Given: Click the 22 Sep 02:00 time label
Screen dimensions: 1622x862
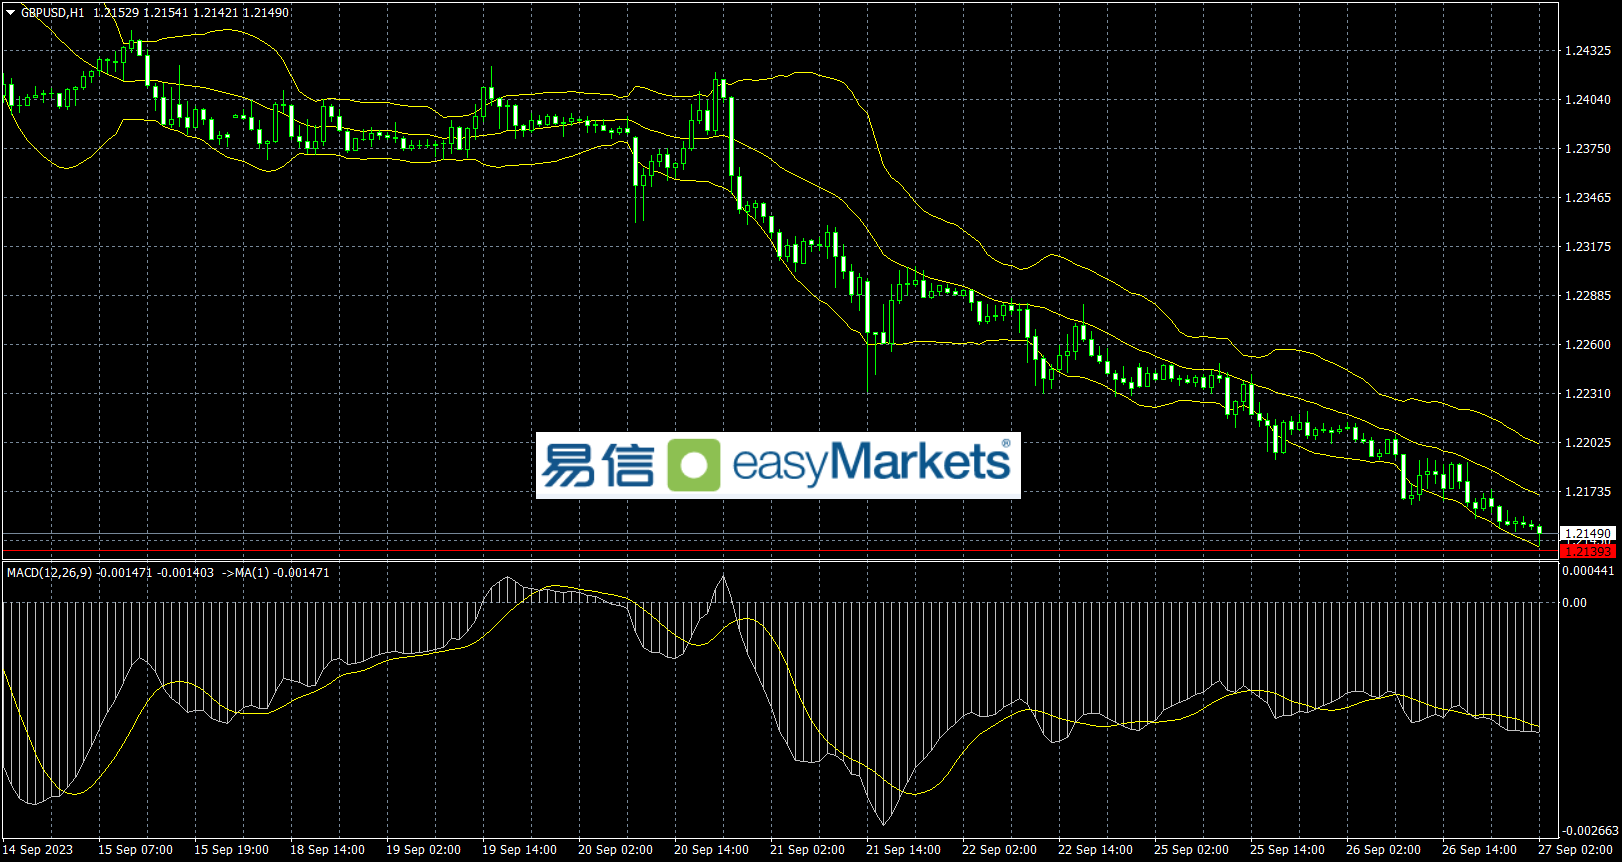Looking at the screenshot, I should (999, 850).
